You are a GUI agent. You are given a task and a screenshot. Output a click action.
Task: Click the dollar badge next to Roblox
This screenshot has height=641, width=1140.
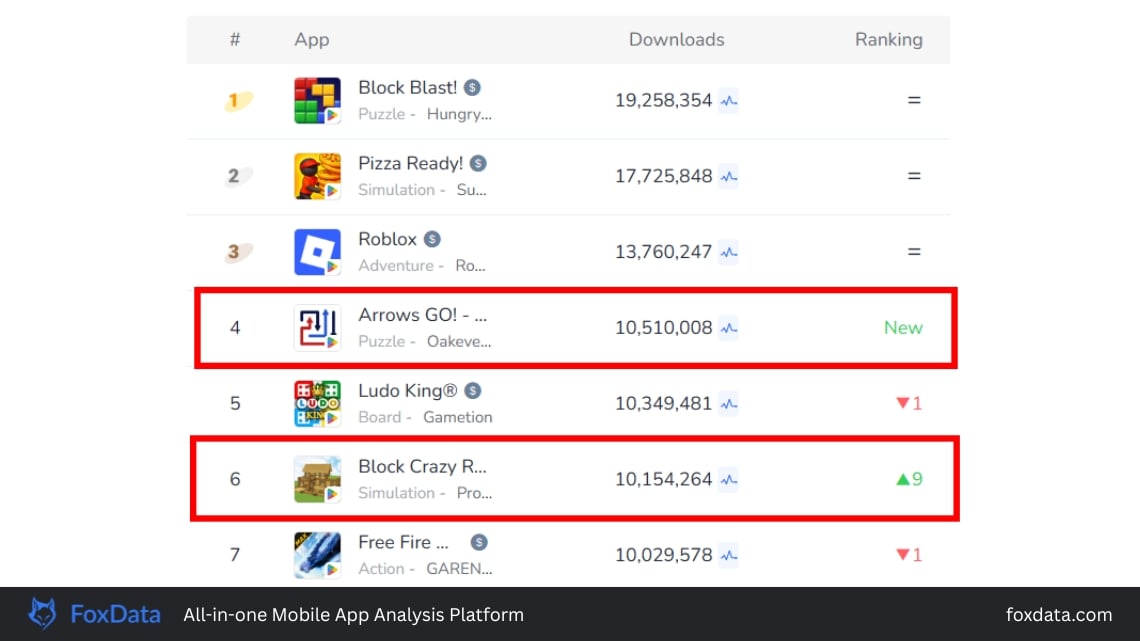coord(432,239)
